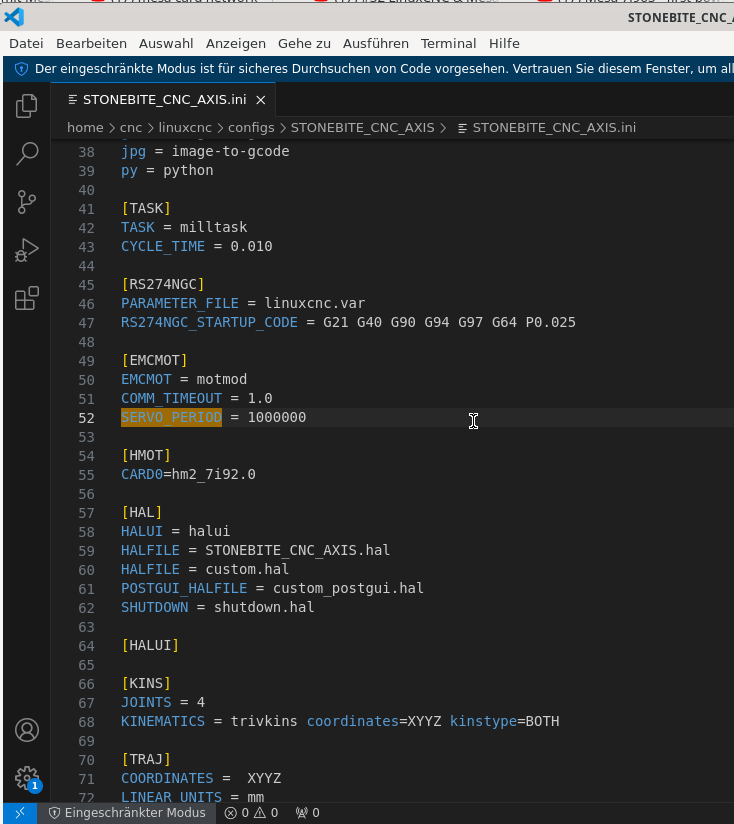Viewport: 734px width, 824px height.
Task: Click 'cnc' in the breadcrumb path
Action: 130,128
